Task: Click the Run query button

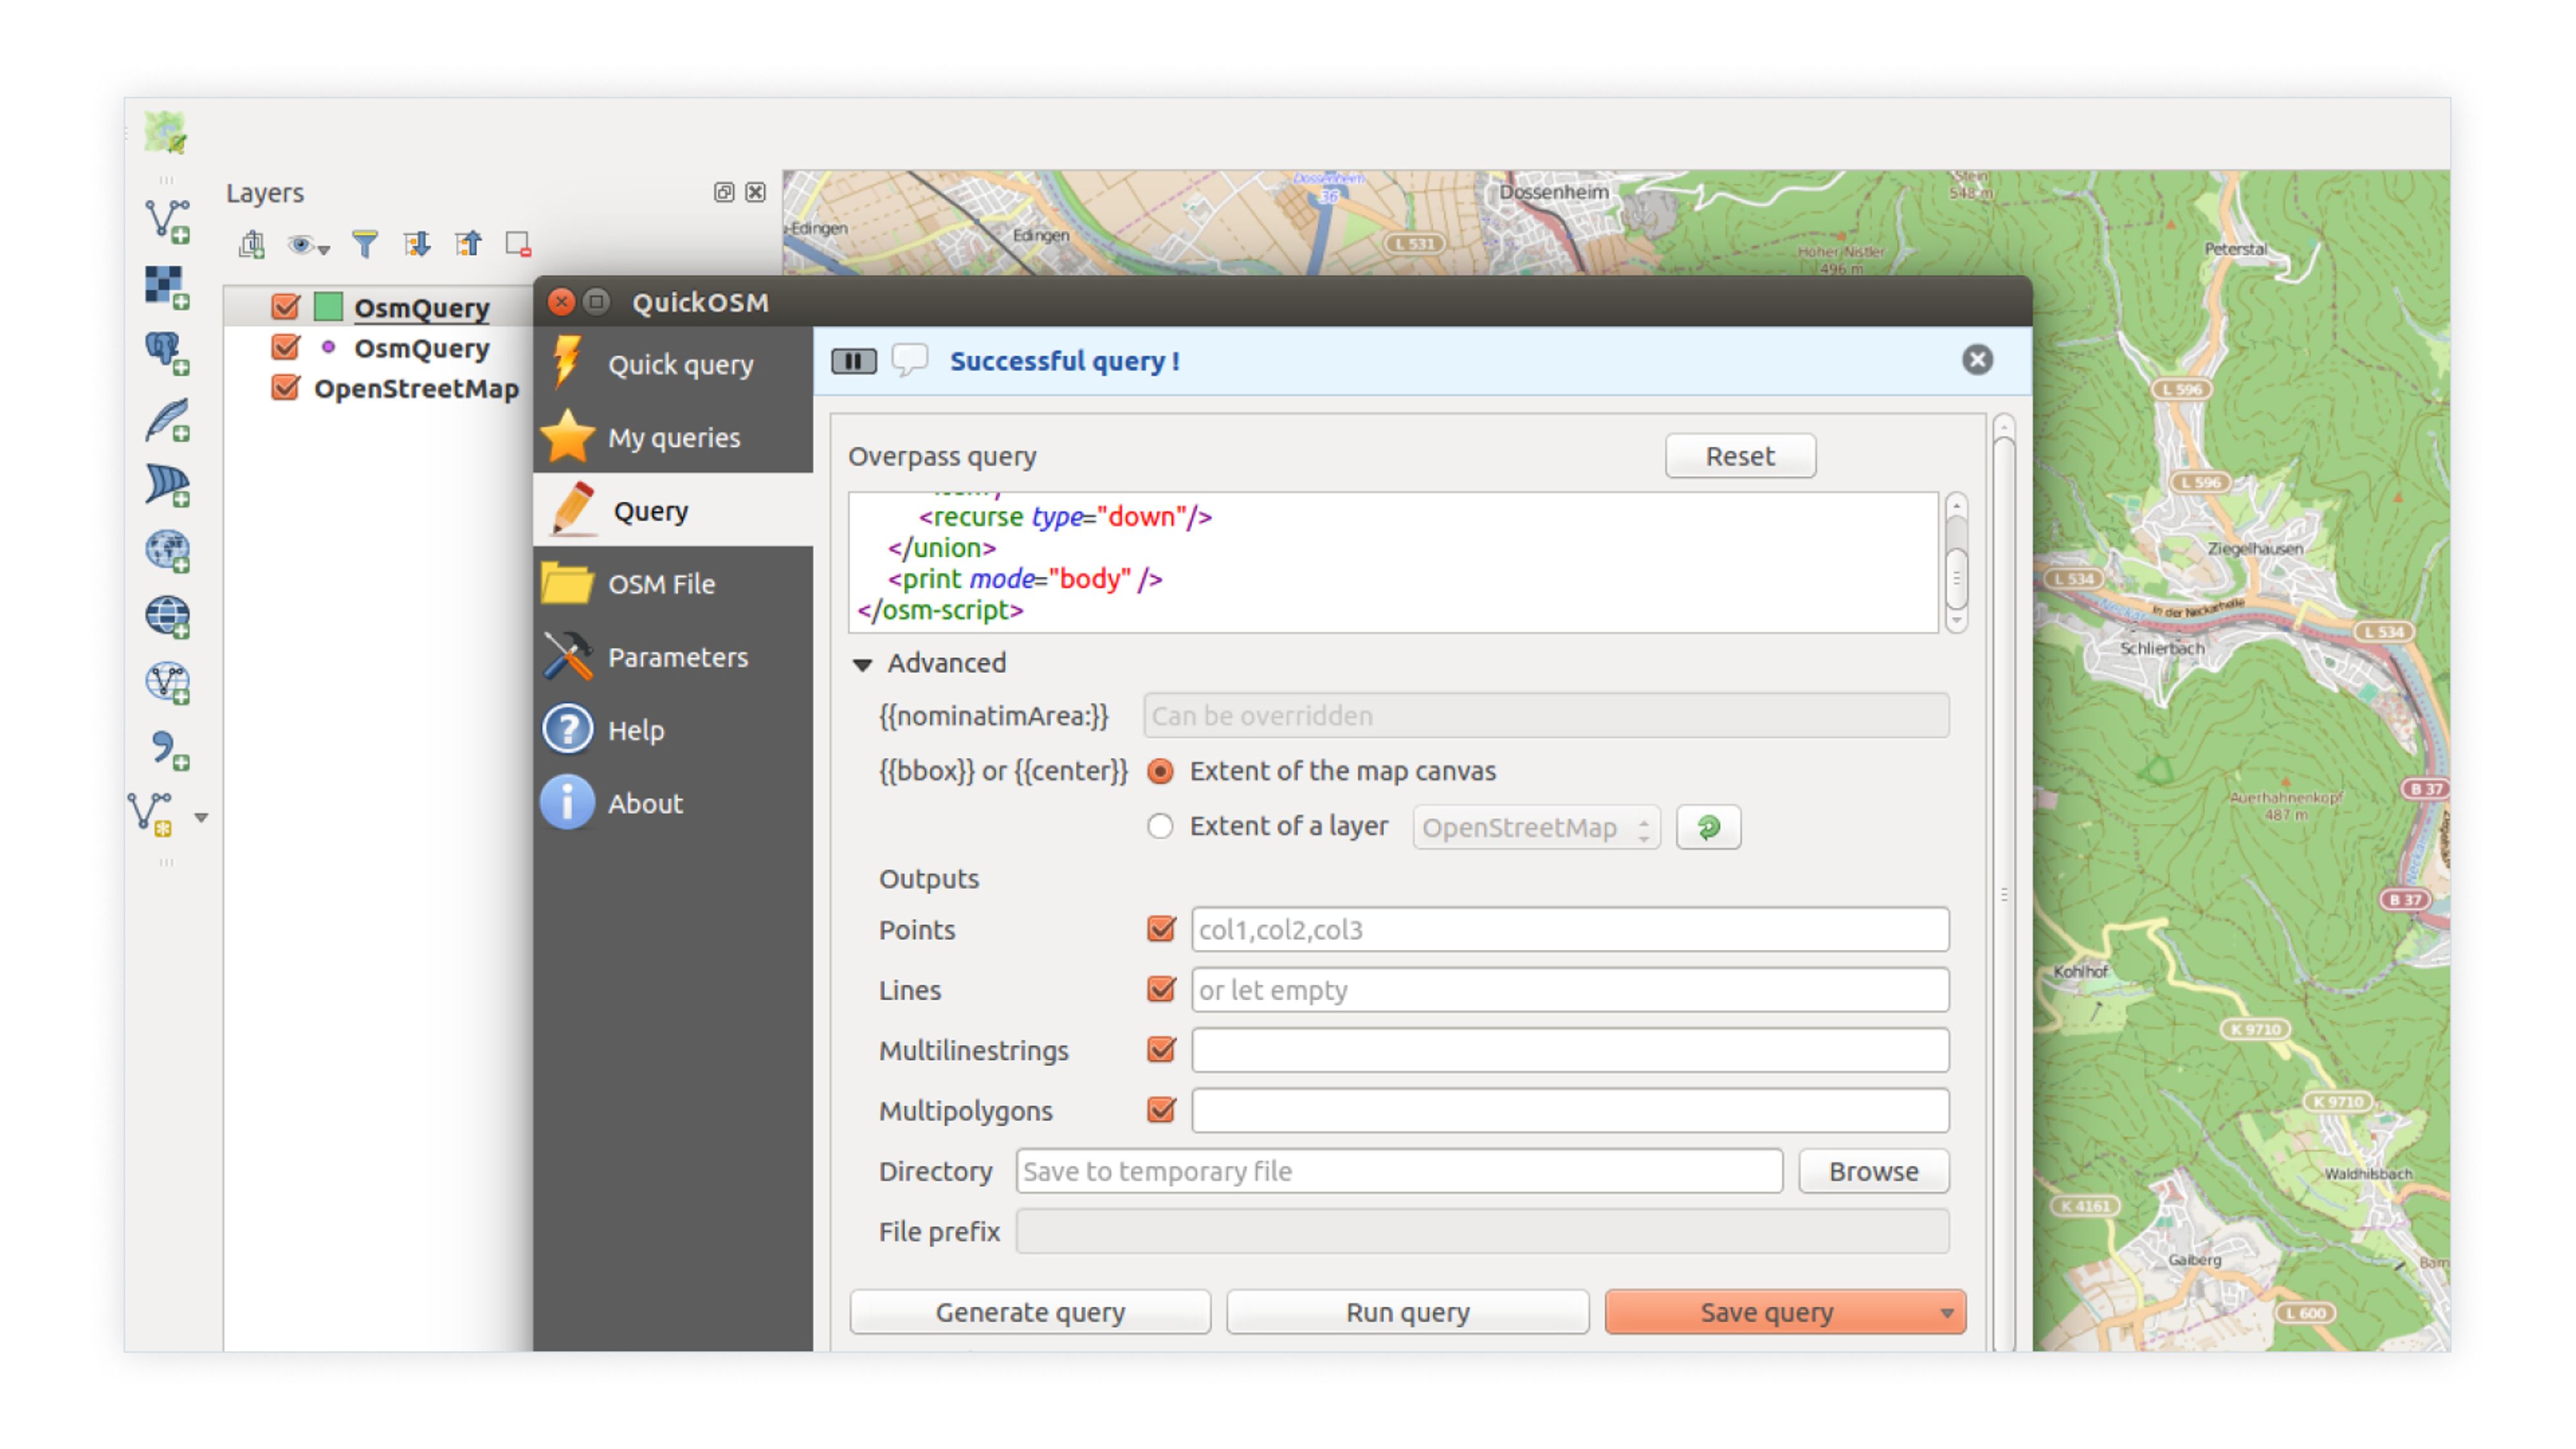Action: pos(1406,1311)
